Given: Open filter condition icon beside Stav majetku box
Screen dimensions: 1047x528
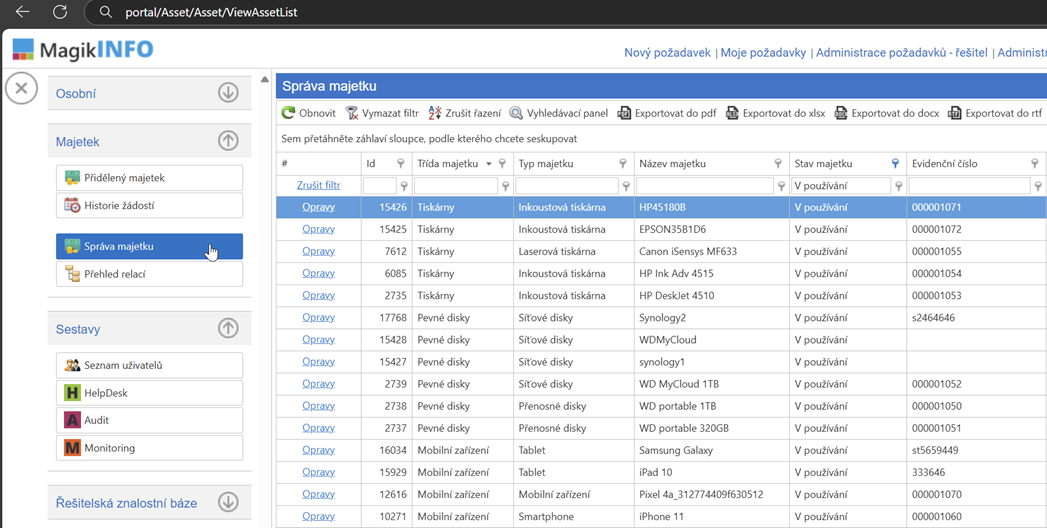Looking at the screenshot, I should [899, 186].
